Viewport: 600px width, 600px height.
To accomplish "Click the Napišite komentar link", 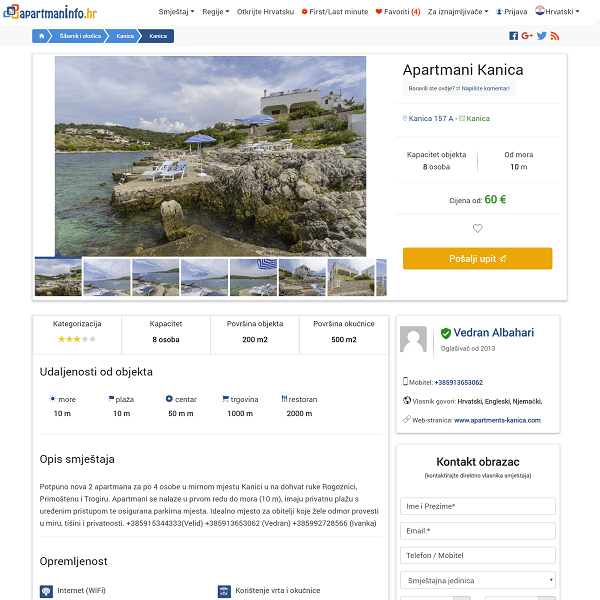I will [x=486, y=89].
